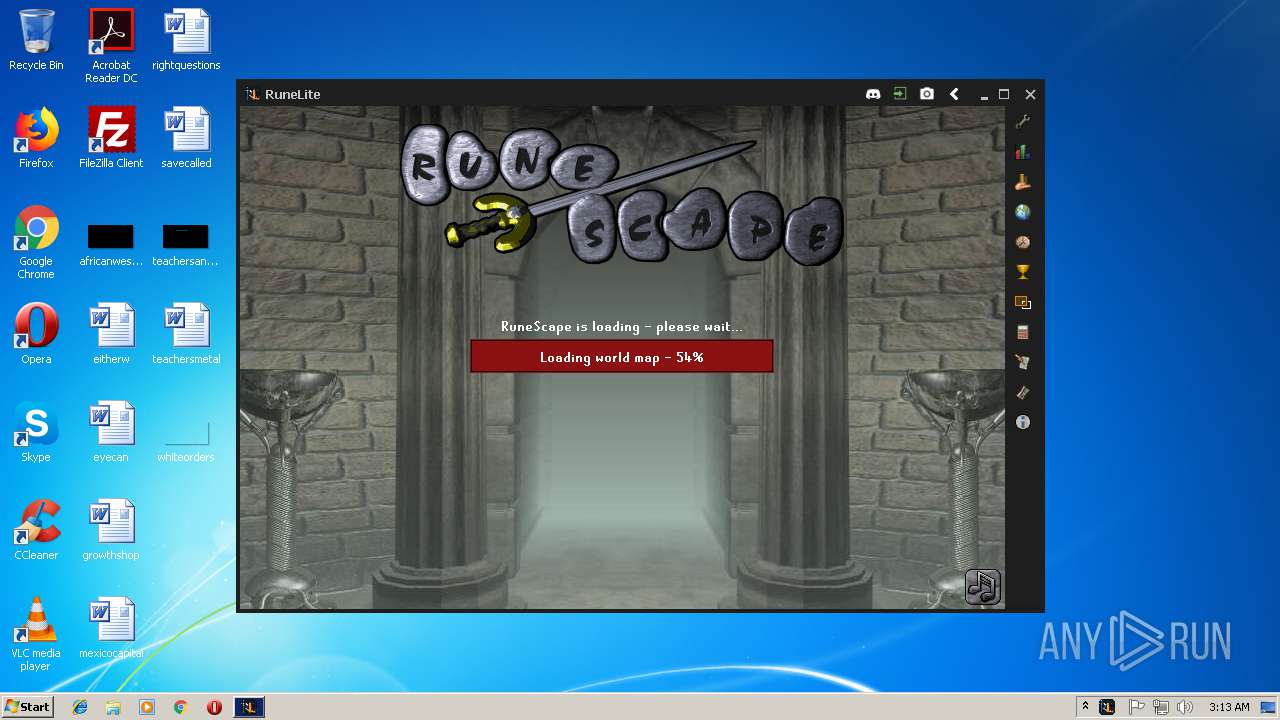The image size is (1280, 720).
Task: Select the Opera desktop shortcut
Action: tap(36, 334)
